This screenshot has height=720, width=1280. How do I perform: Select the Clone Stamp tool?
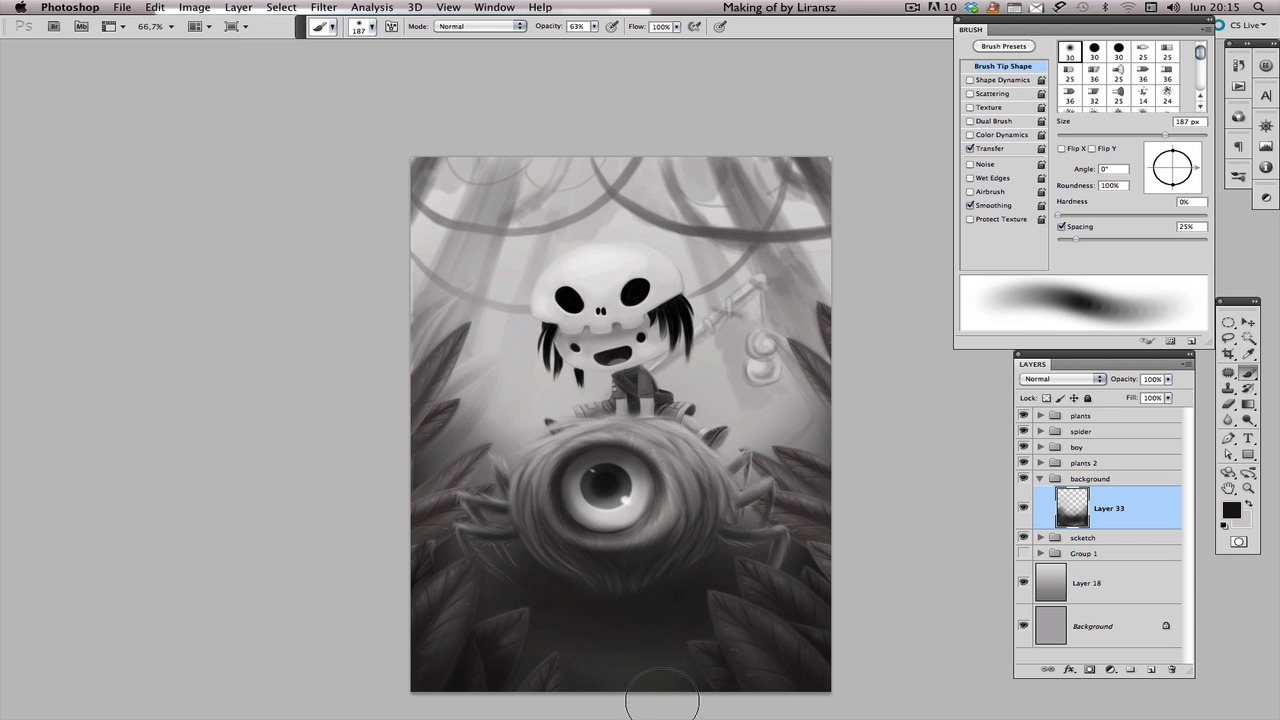click(x=1228, y=388)
